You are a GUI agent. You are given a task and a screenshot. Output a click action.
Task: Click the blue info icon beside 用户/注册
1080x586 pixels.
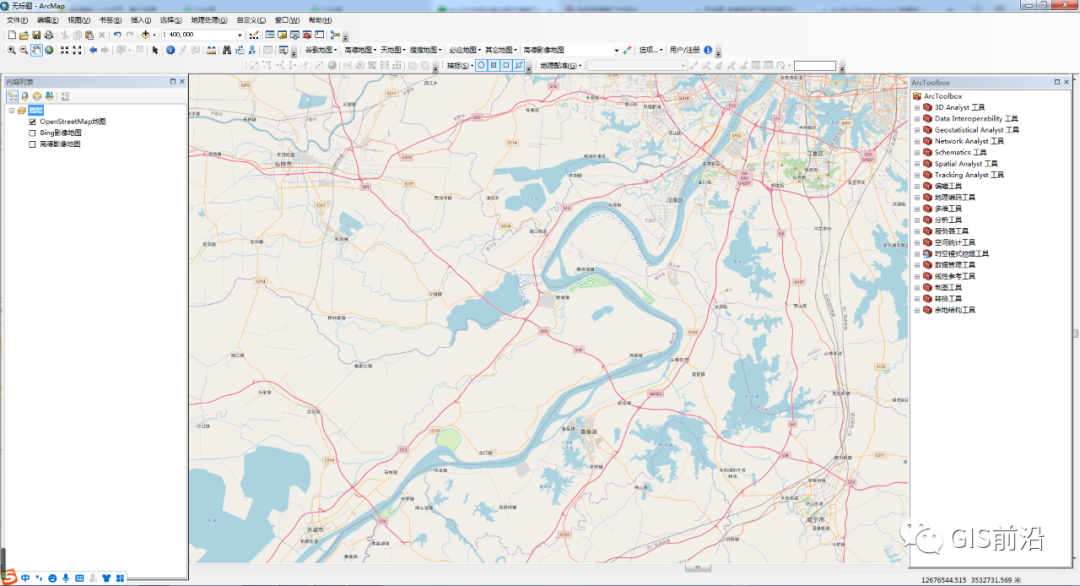click(x=707, y=50)
